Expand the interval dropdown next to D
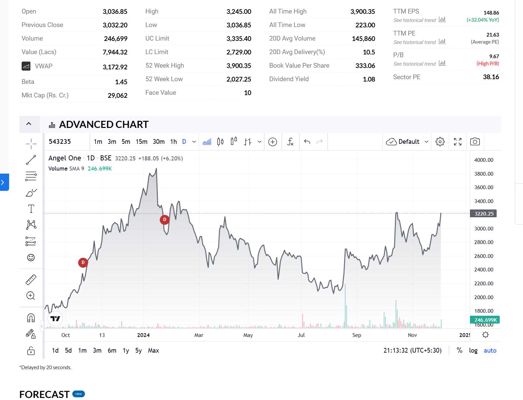Screen dimensions: 523x400 (194, 142)
